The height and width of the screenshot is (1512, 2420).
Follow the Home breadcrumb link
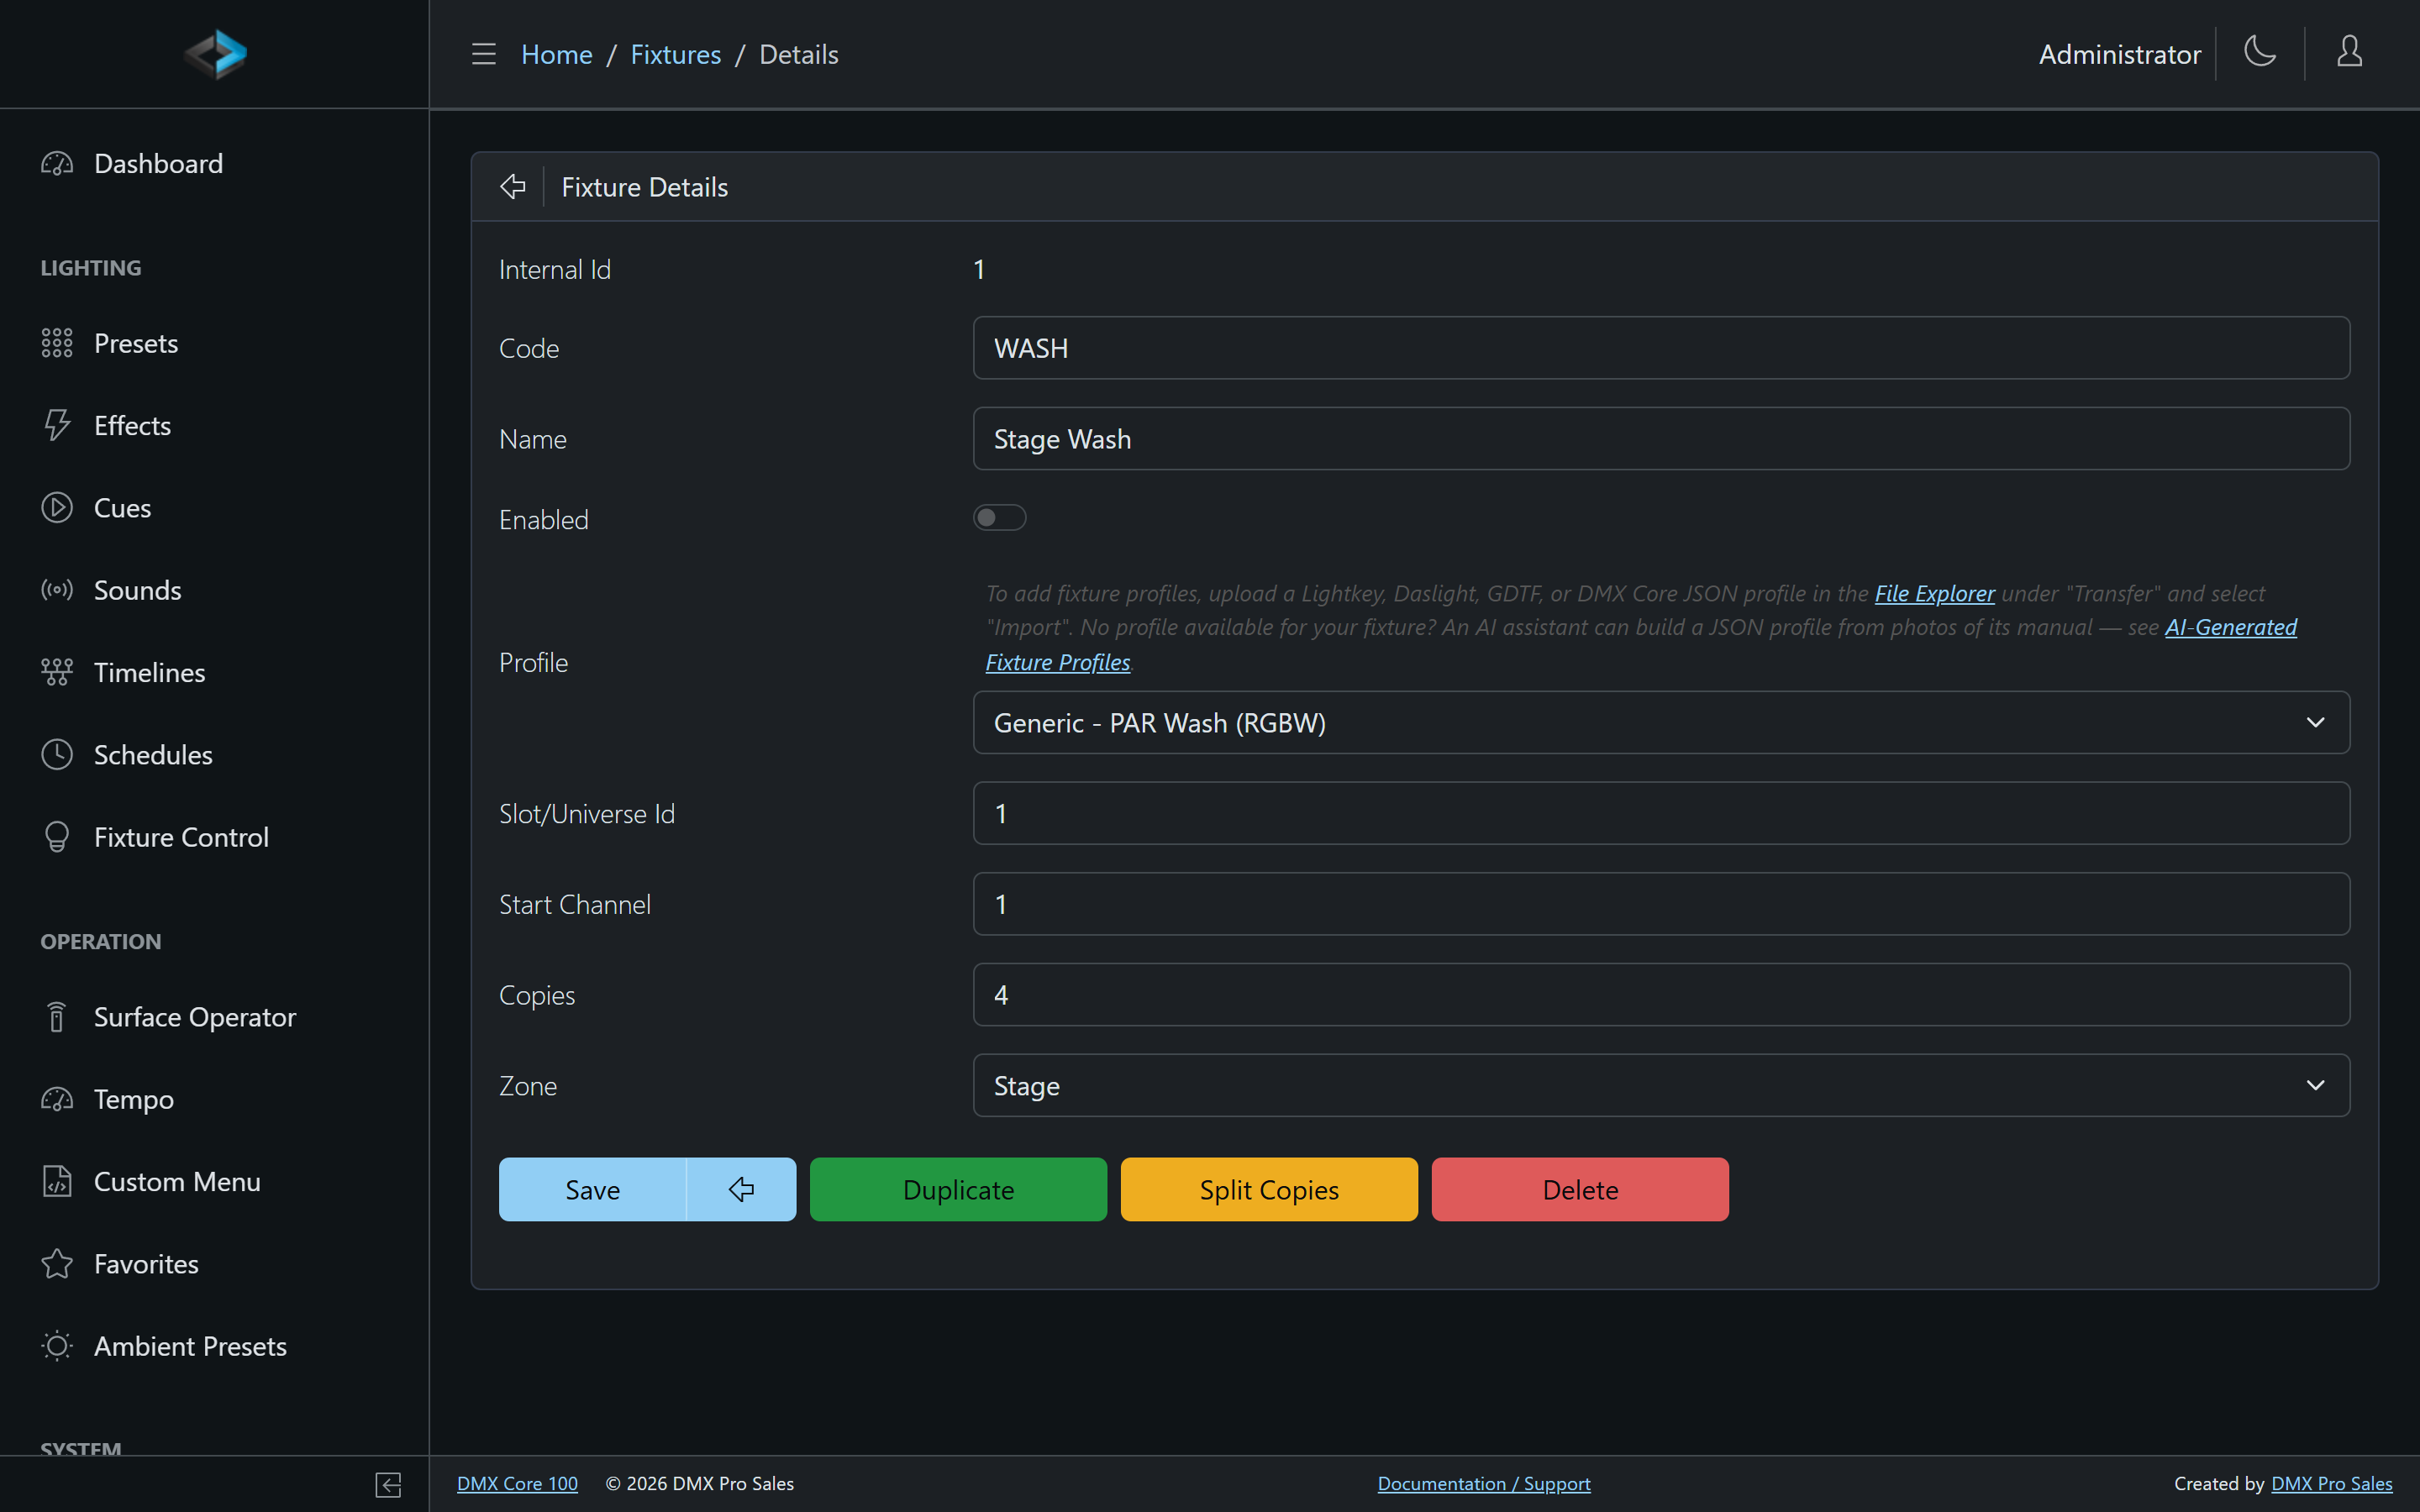(x=556, y=54)
